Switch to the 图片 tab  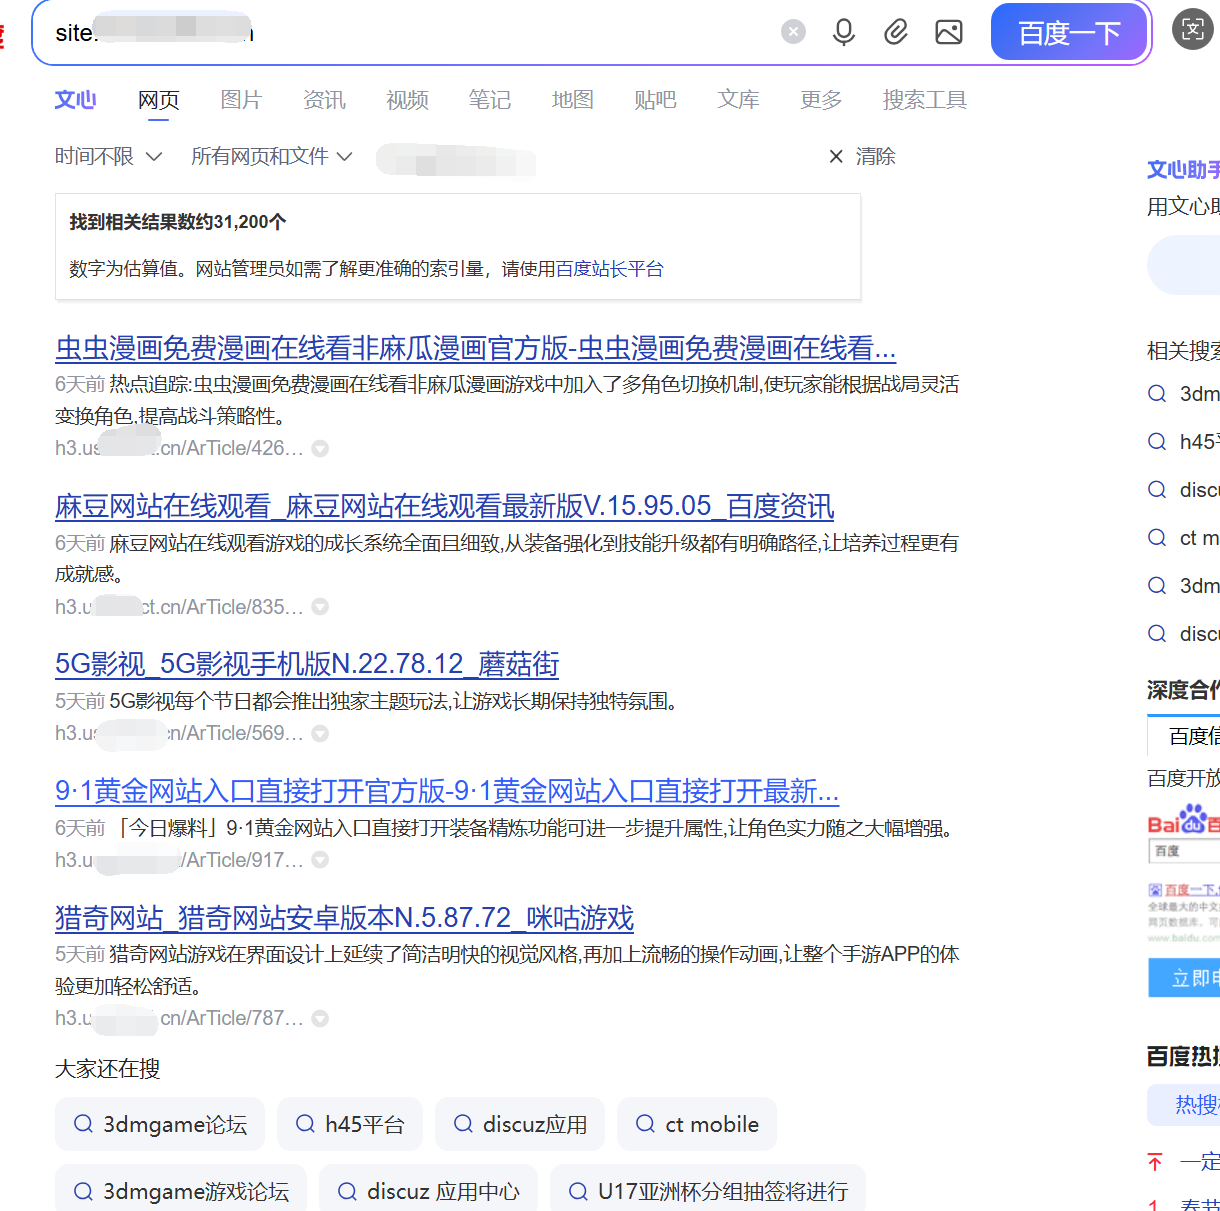point(241,100)
